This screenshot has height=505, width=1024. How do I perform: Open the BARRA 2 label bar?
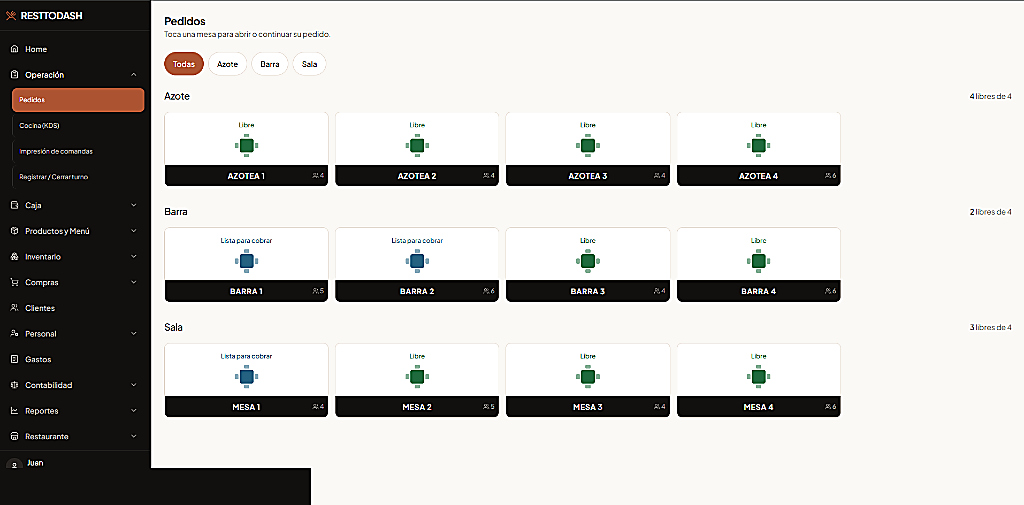click(x=417, y=291)
